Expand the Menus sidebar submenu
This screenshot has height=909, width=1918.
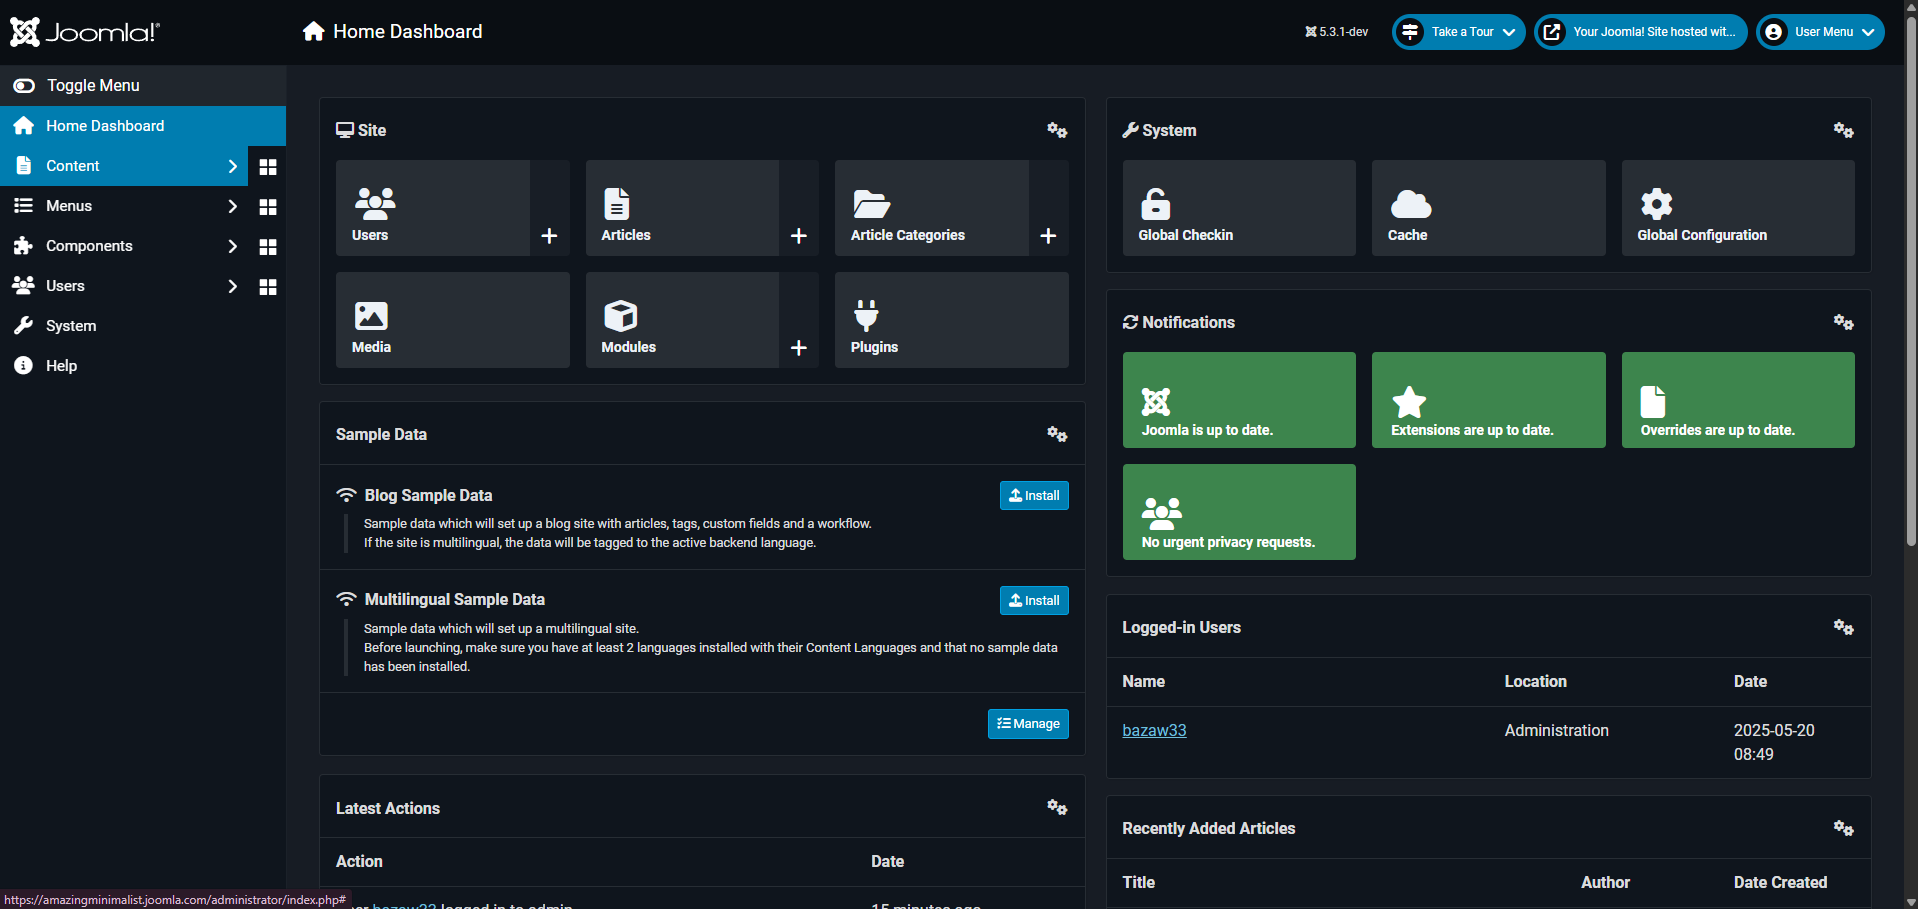232,206
